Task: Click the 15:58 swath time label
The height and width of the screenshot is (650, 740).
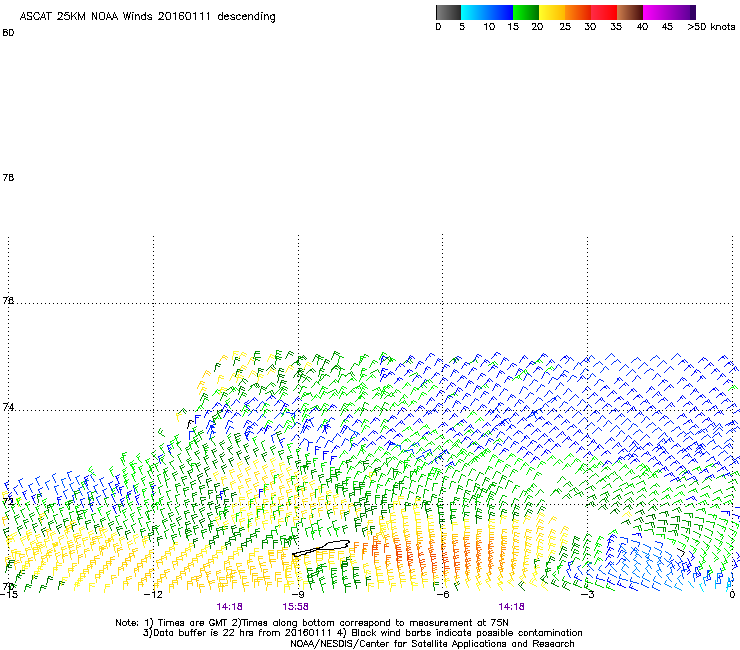Action: click(295, 607)
